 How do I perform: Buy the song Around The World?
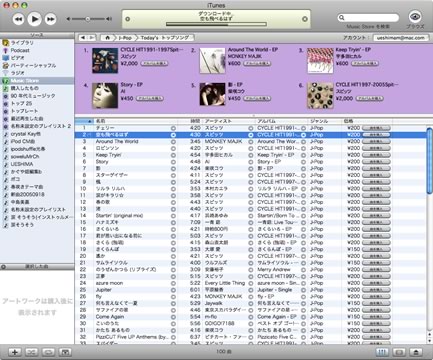(376, 142)
